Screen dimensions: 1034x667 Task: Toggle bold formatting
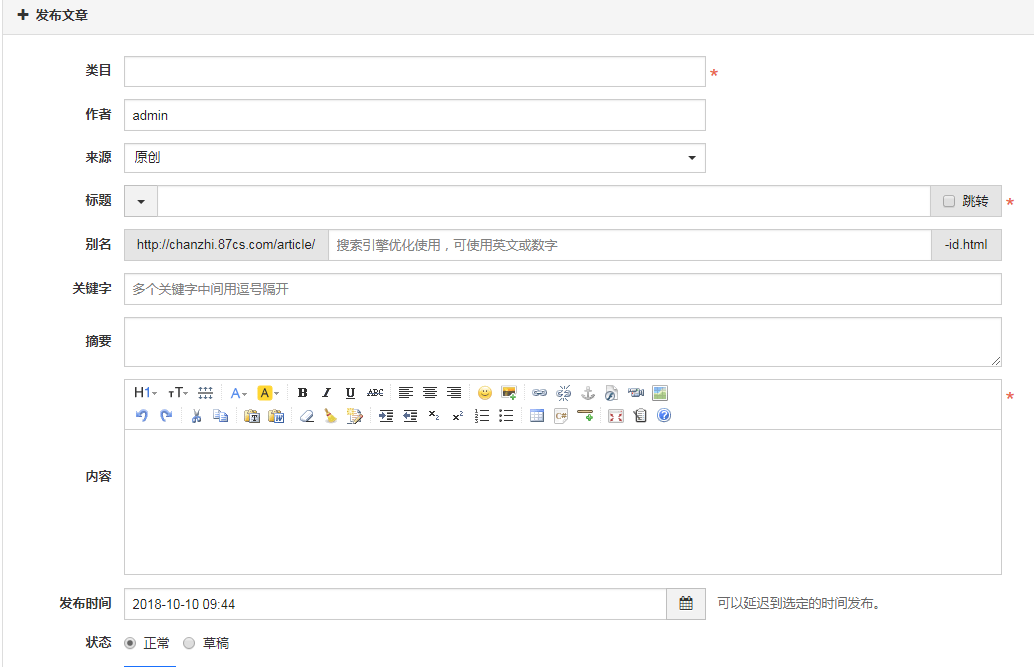tap(302, 393)
